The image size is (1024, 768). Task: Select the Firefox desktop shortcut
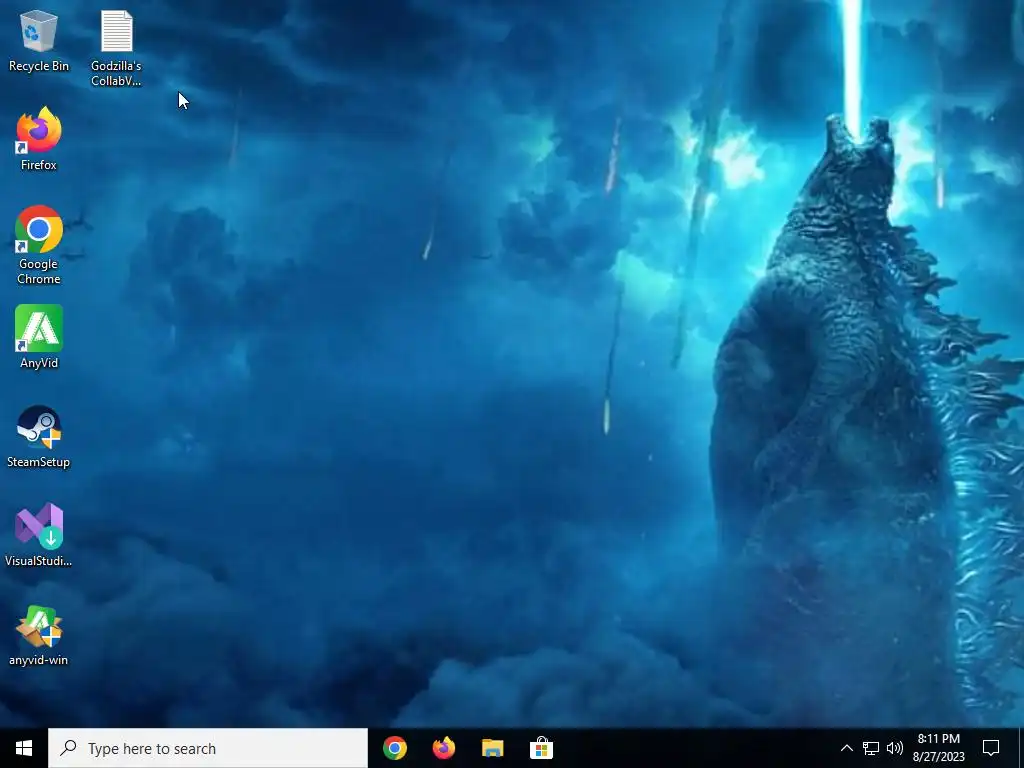39,139
